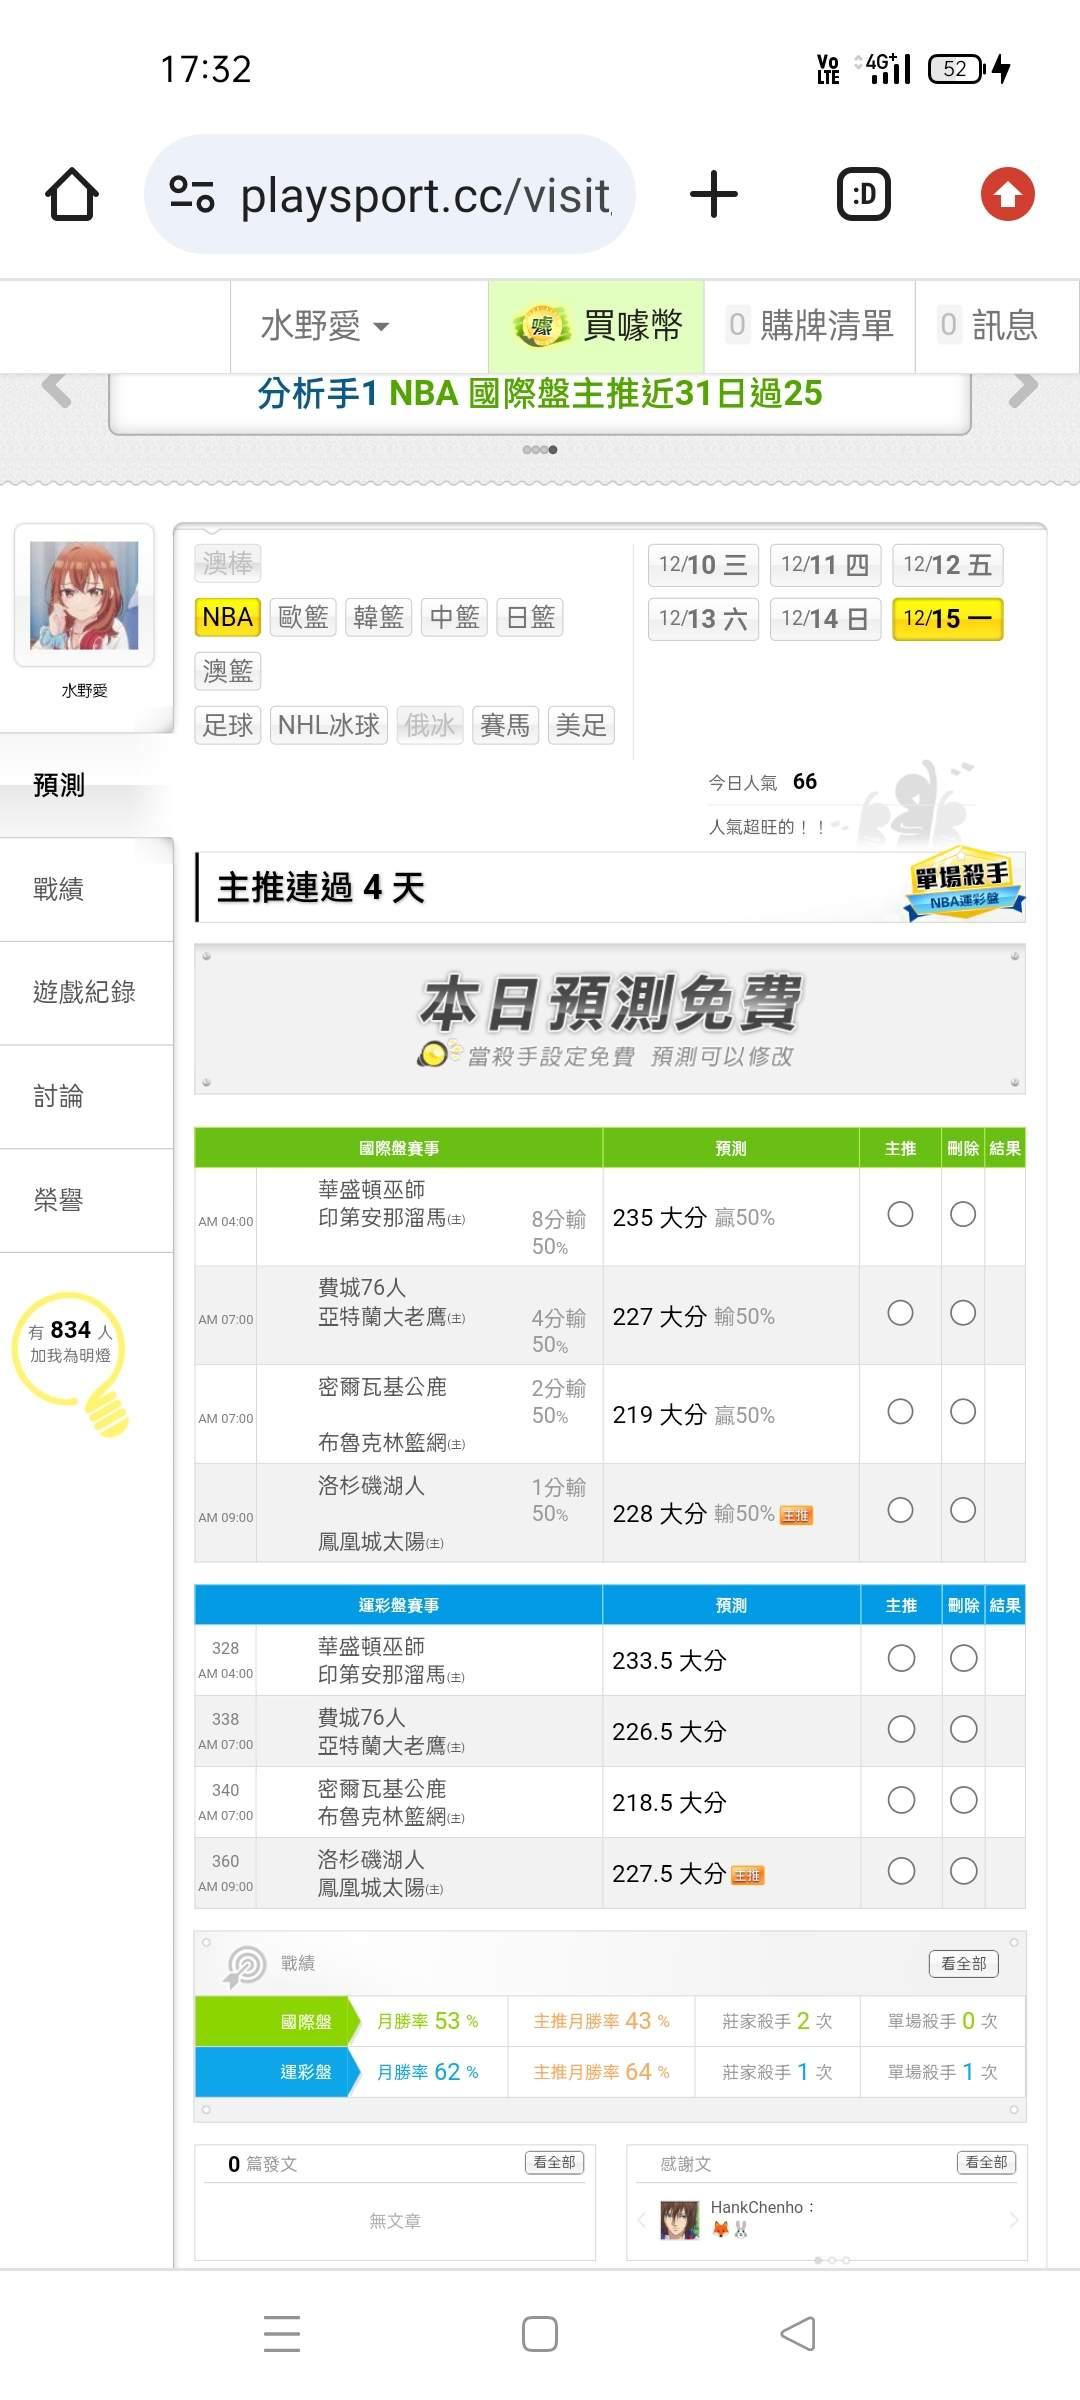Tap the coin icon next to 買噱幣
The width and height of the screenshot is (1080, 2400).
tap(541, 326)
